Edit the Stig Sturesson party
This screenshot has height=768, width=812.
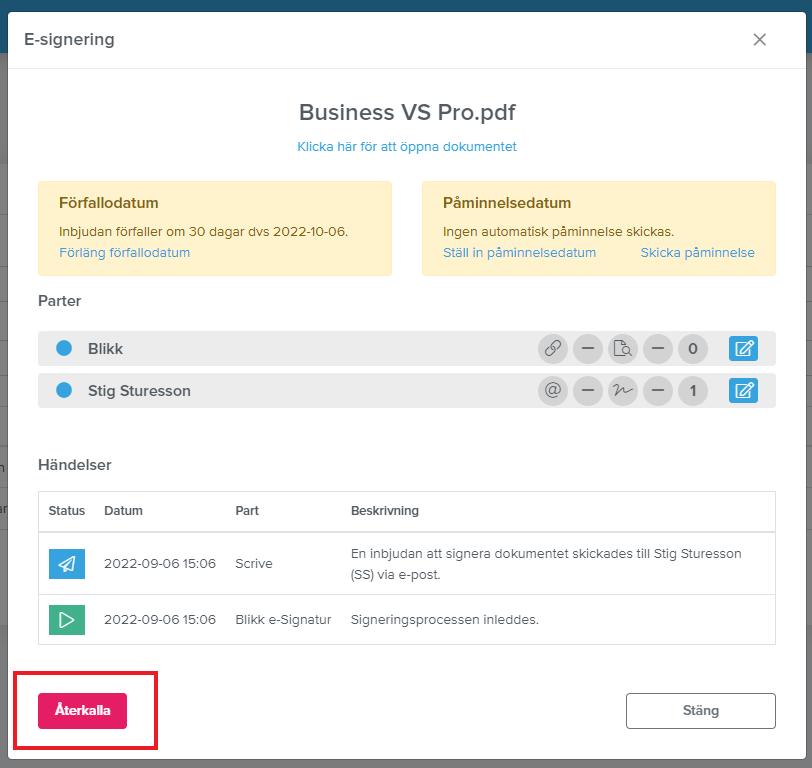pos(743,390)
